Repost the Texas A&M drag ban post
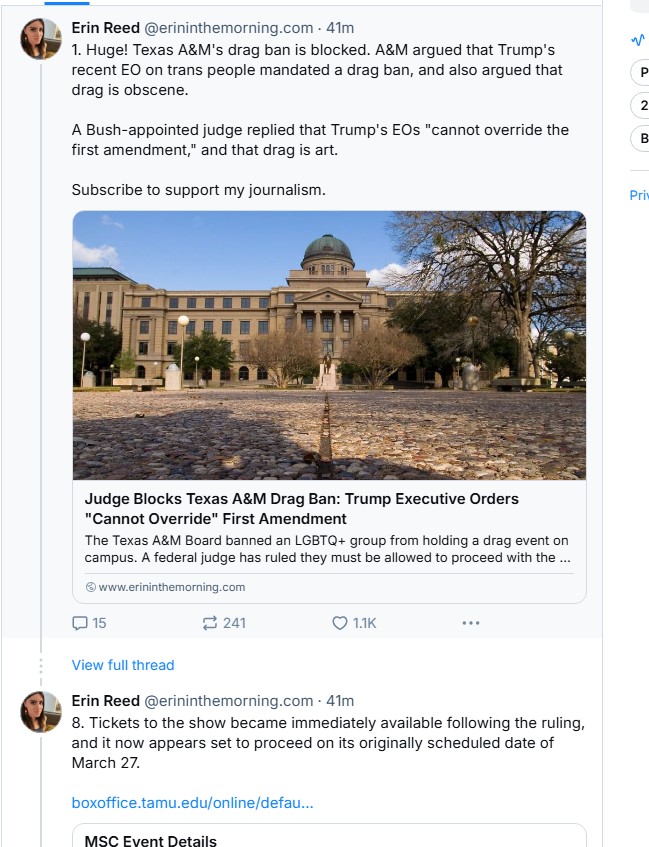649x847 pixels. tap(210, 623)
